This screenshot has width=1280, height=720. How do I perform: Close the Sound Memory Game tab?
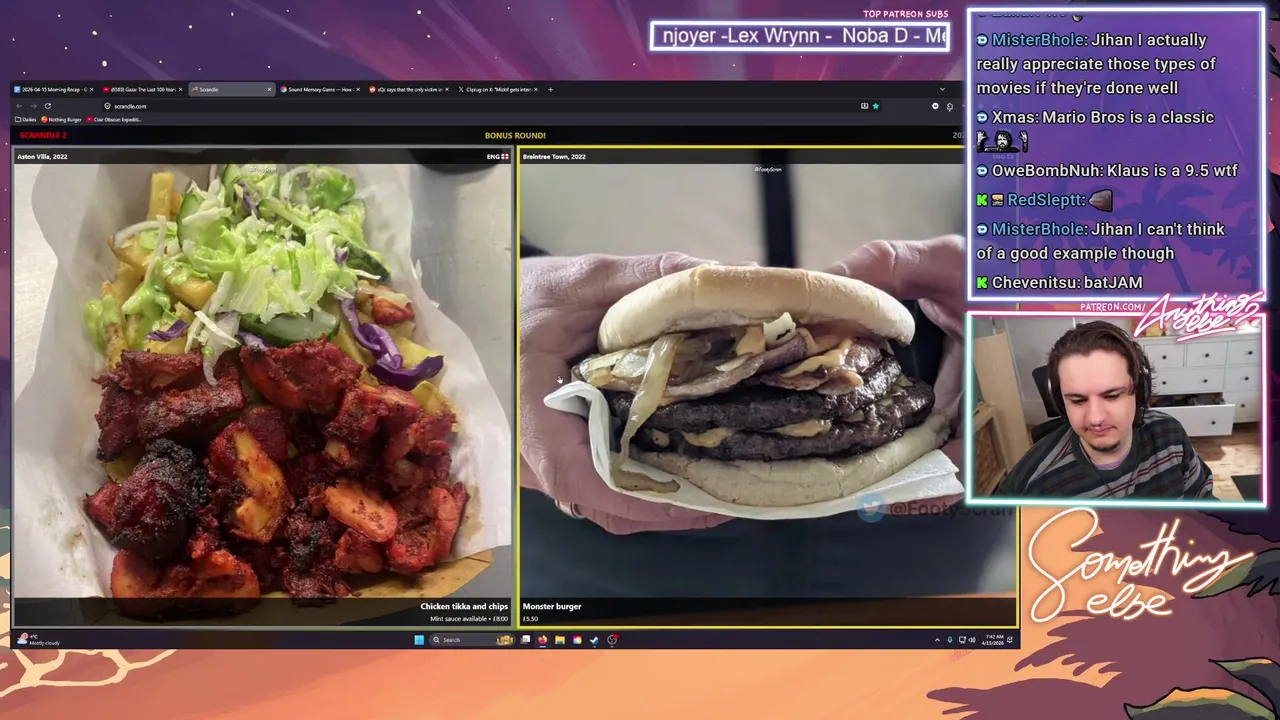tap(357, 89)
